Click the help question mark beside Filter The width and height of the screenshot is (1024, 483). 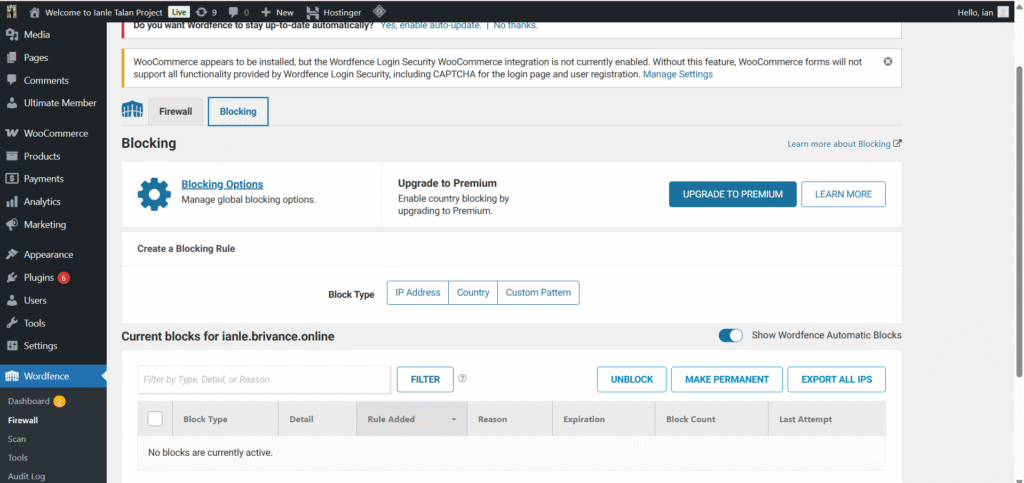[462, 379]
